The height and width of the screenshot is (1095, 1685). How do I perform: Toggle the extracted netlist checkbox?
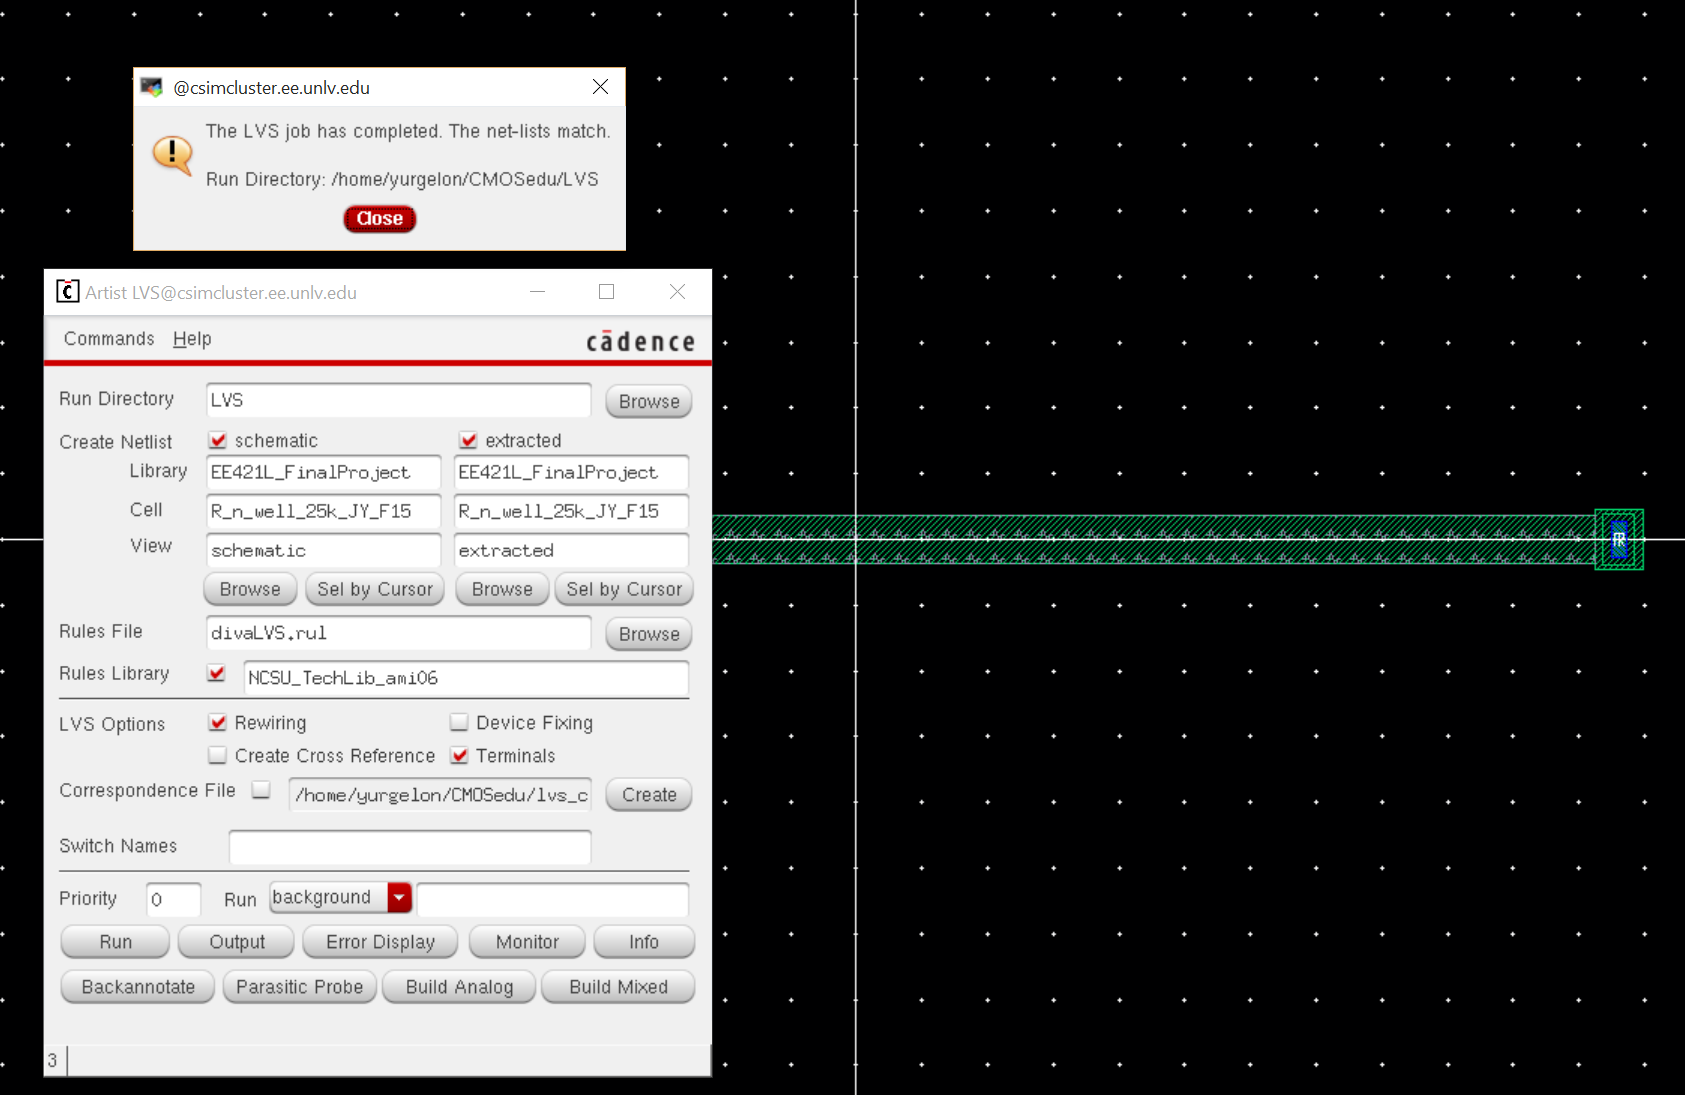click(468, 440)
